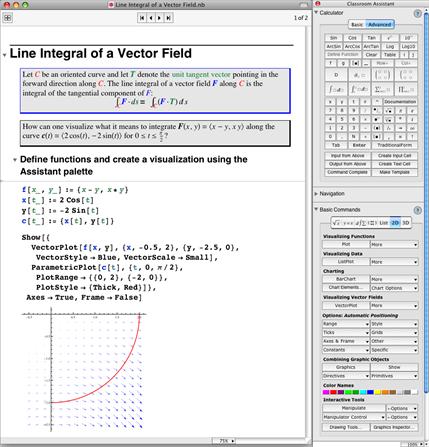Click the Manipulate button
Screen dimensions: 429x447
tap(354, 408)
